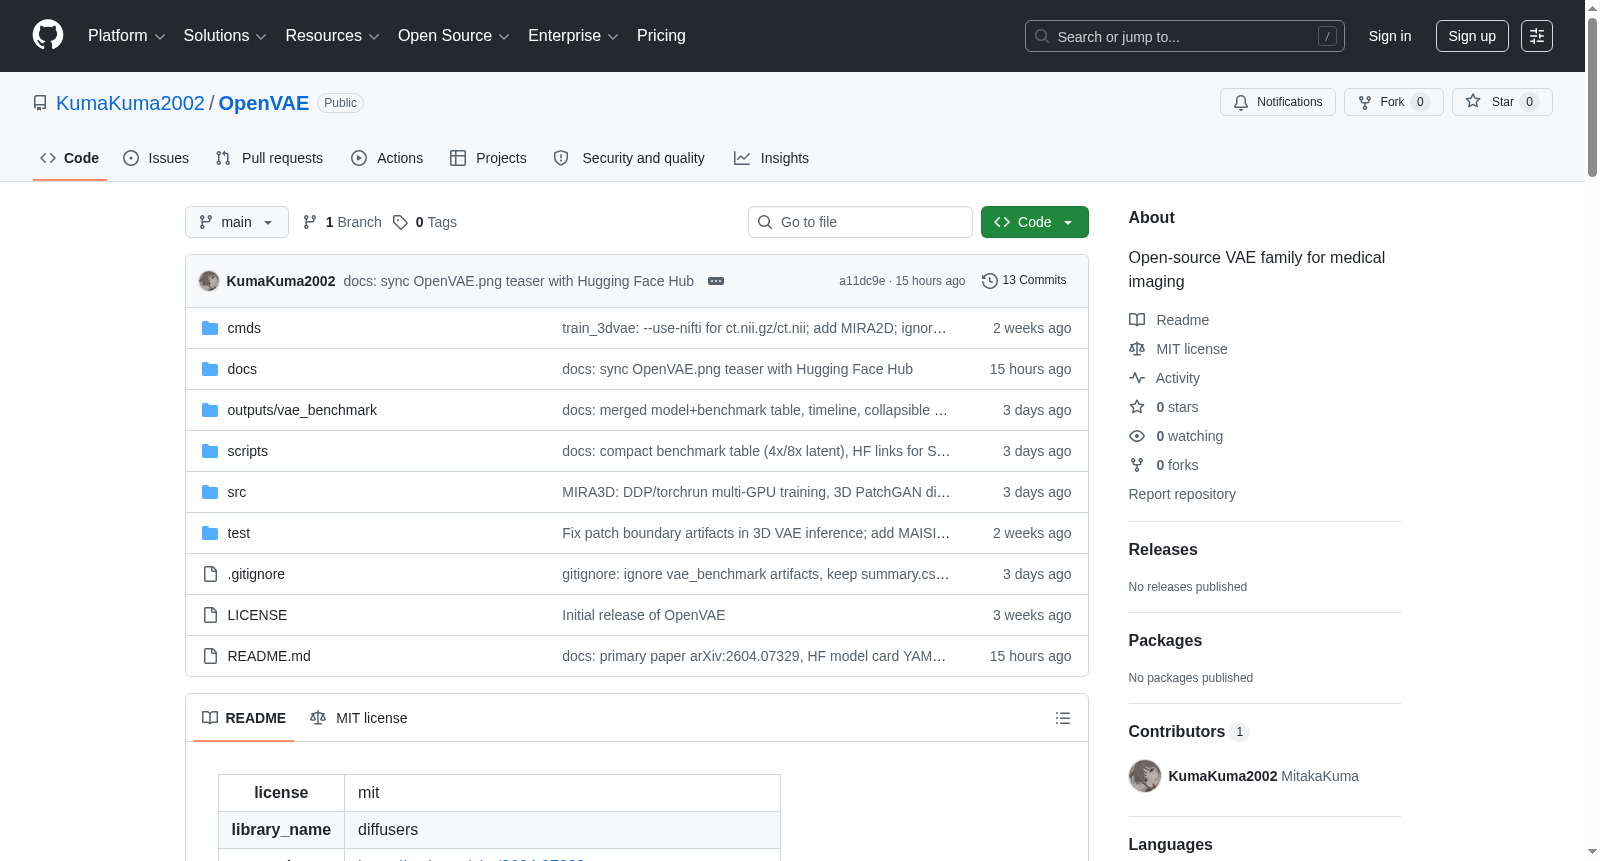Click the Sign in link
The width and height of the screenshot is (1600, 861).
coord(1390,36)
